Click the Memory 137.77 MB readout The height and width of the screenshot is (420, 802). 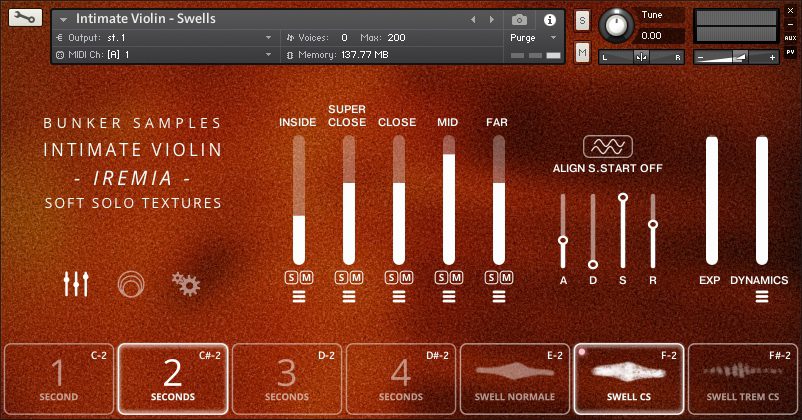365,55
